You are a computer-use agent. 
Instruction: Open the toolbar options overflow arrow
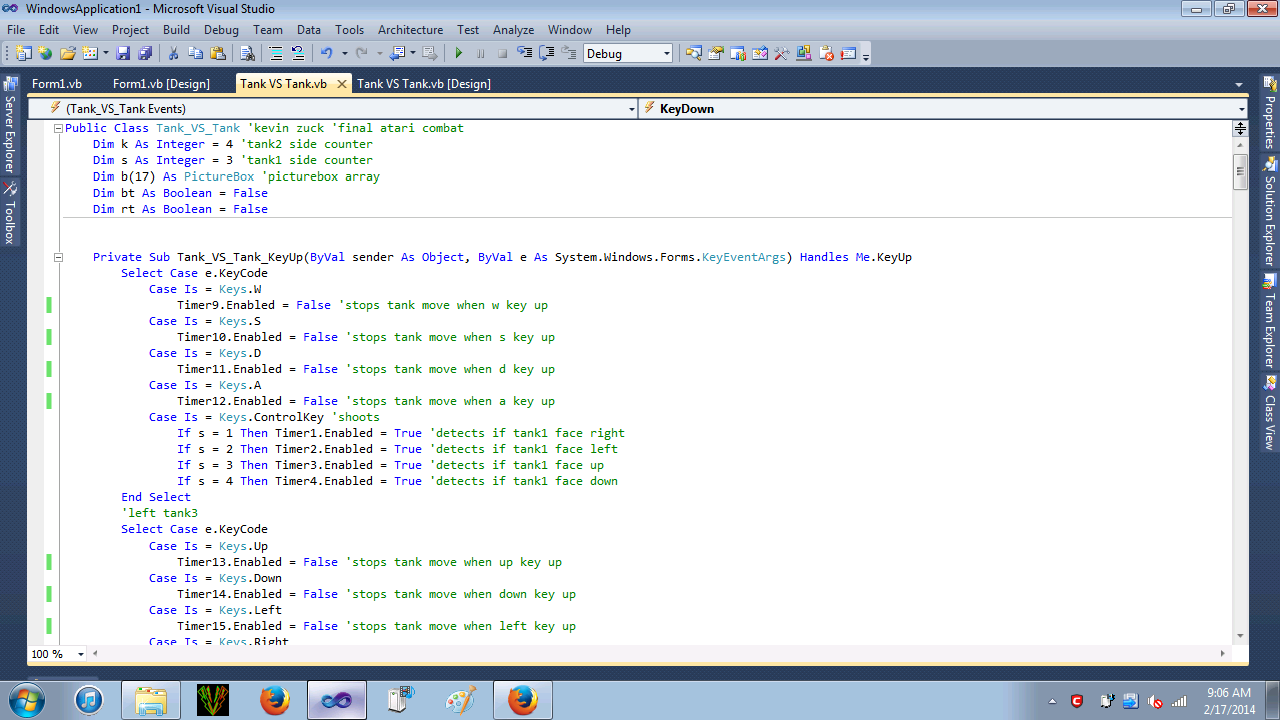(866, 55)
